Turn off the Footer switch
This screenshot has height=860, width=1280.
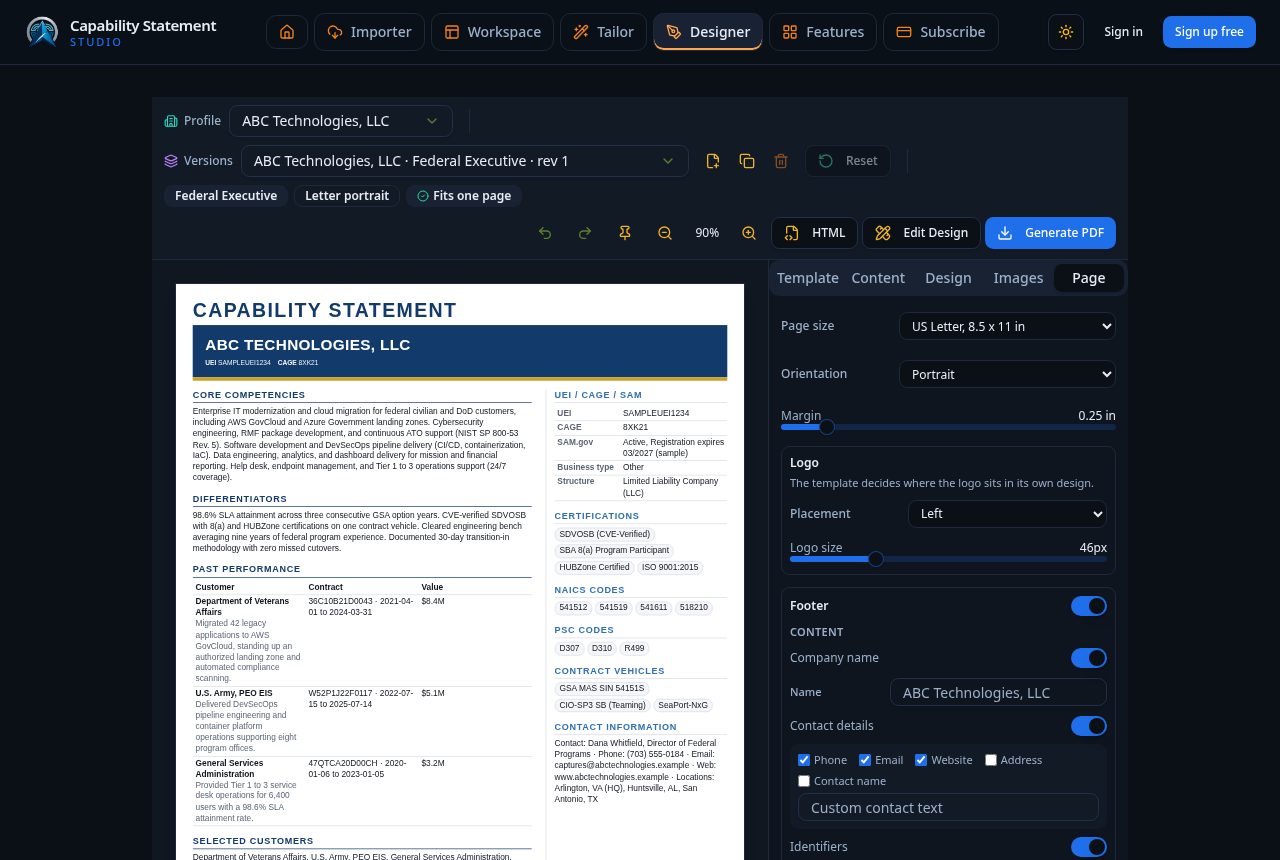click(x=1089, y=606)
